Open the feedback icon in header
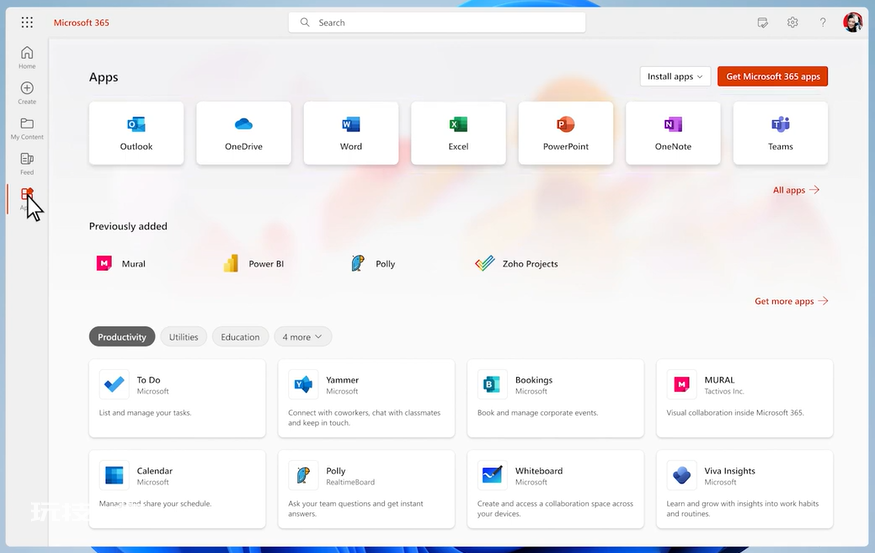875x553 pixels. point(762,22)
